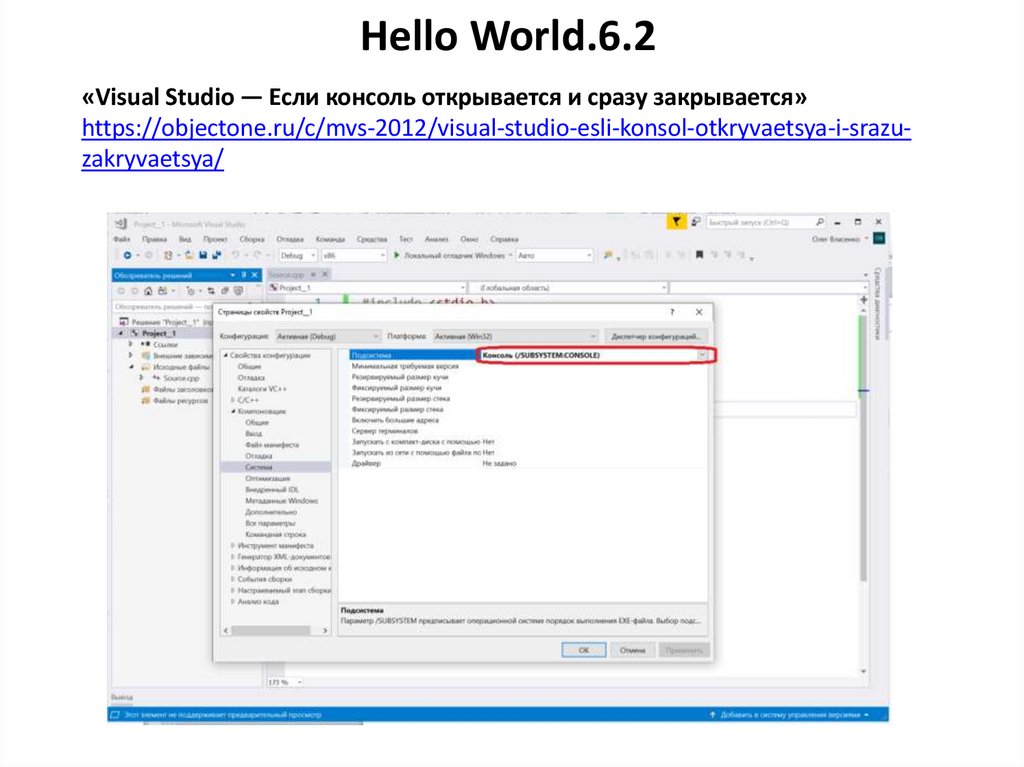Select the Система page under Компоновщик
The image size is (1024, 767).
pyautogui.click(x=259, y=467)
